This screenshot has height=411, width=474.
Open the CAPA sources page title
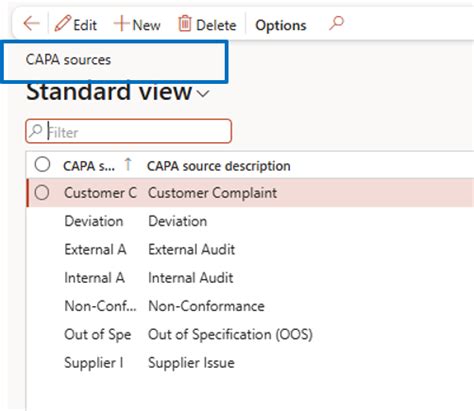point(68,60)
